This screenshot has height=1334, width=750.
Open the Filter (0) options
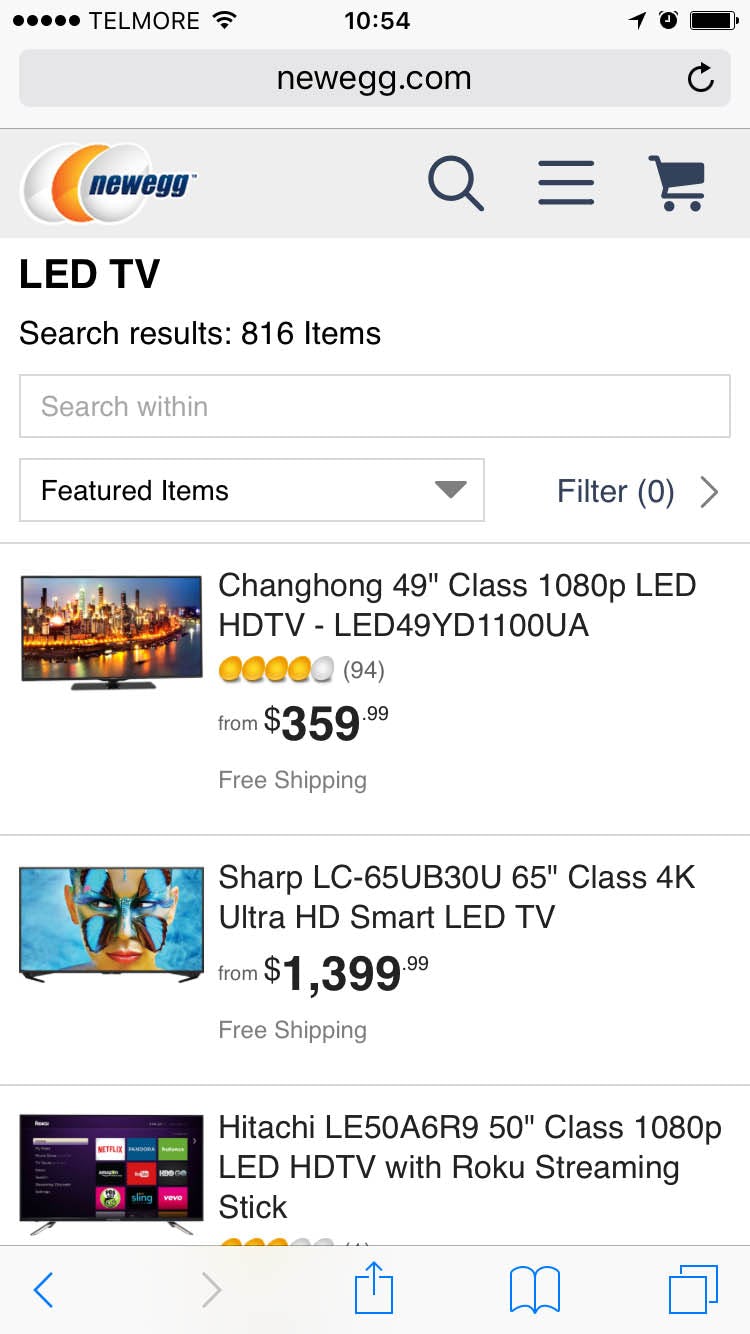(x=615, y=491)
